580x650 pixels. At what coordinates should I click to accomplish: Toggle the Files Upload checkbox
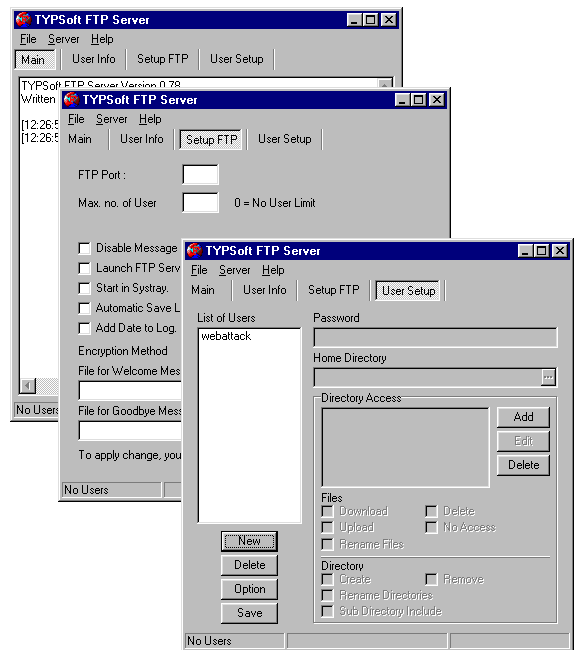pos(328,527)
